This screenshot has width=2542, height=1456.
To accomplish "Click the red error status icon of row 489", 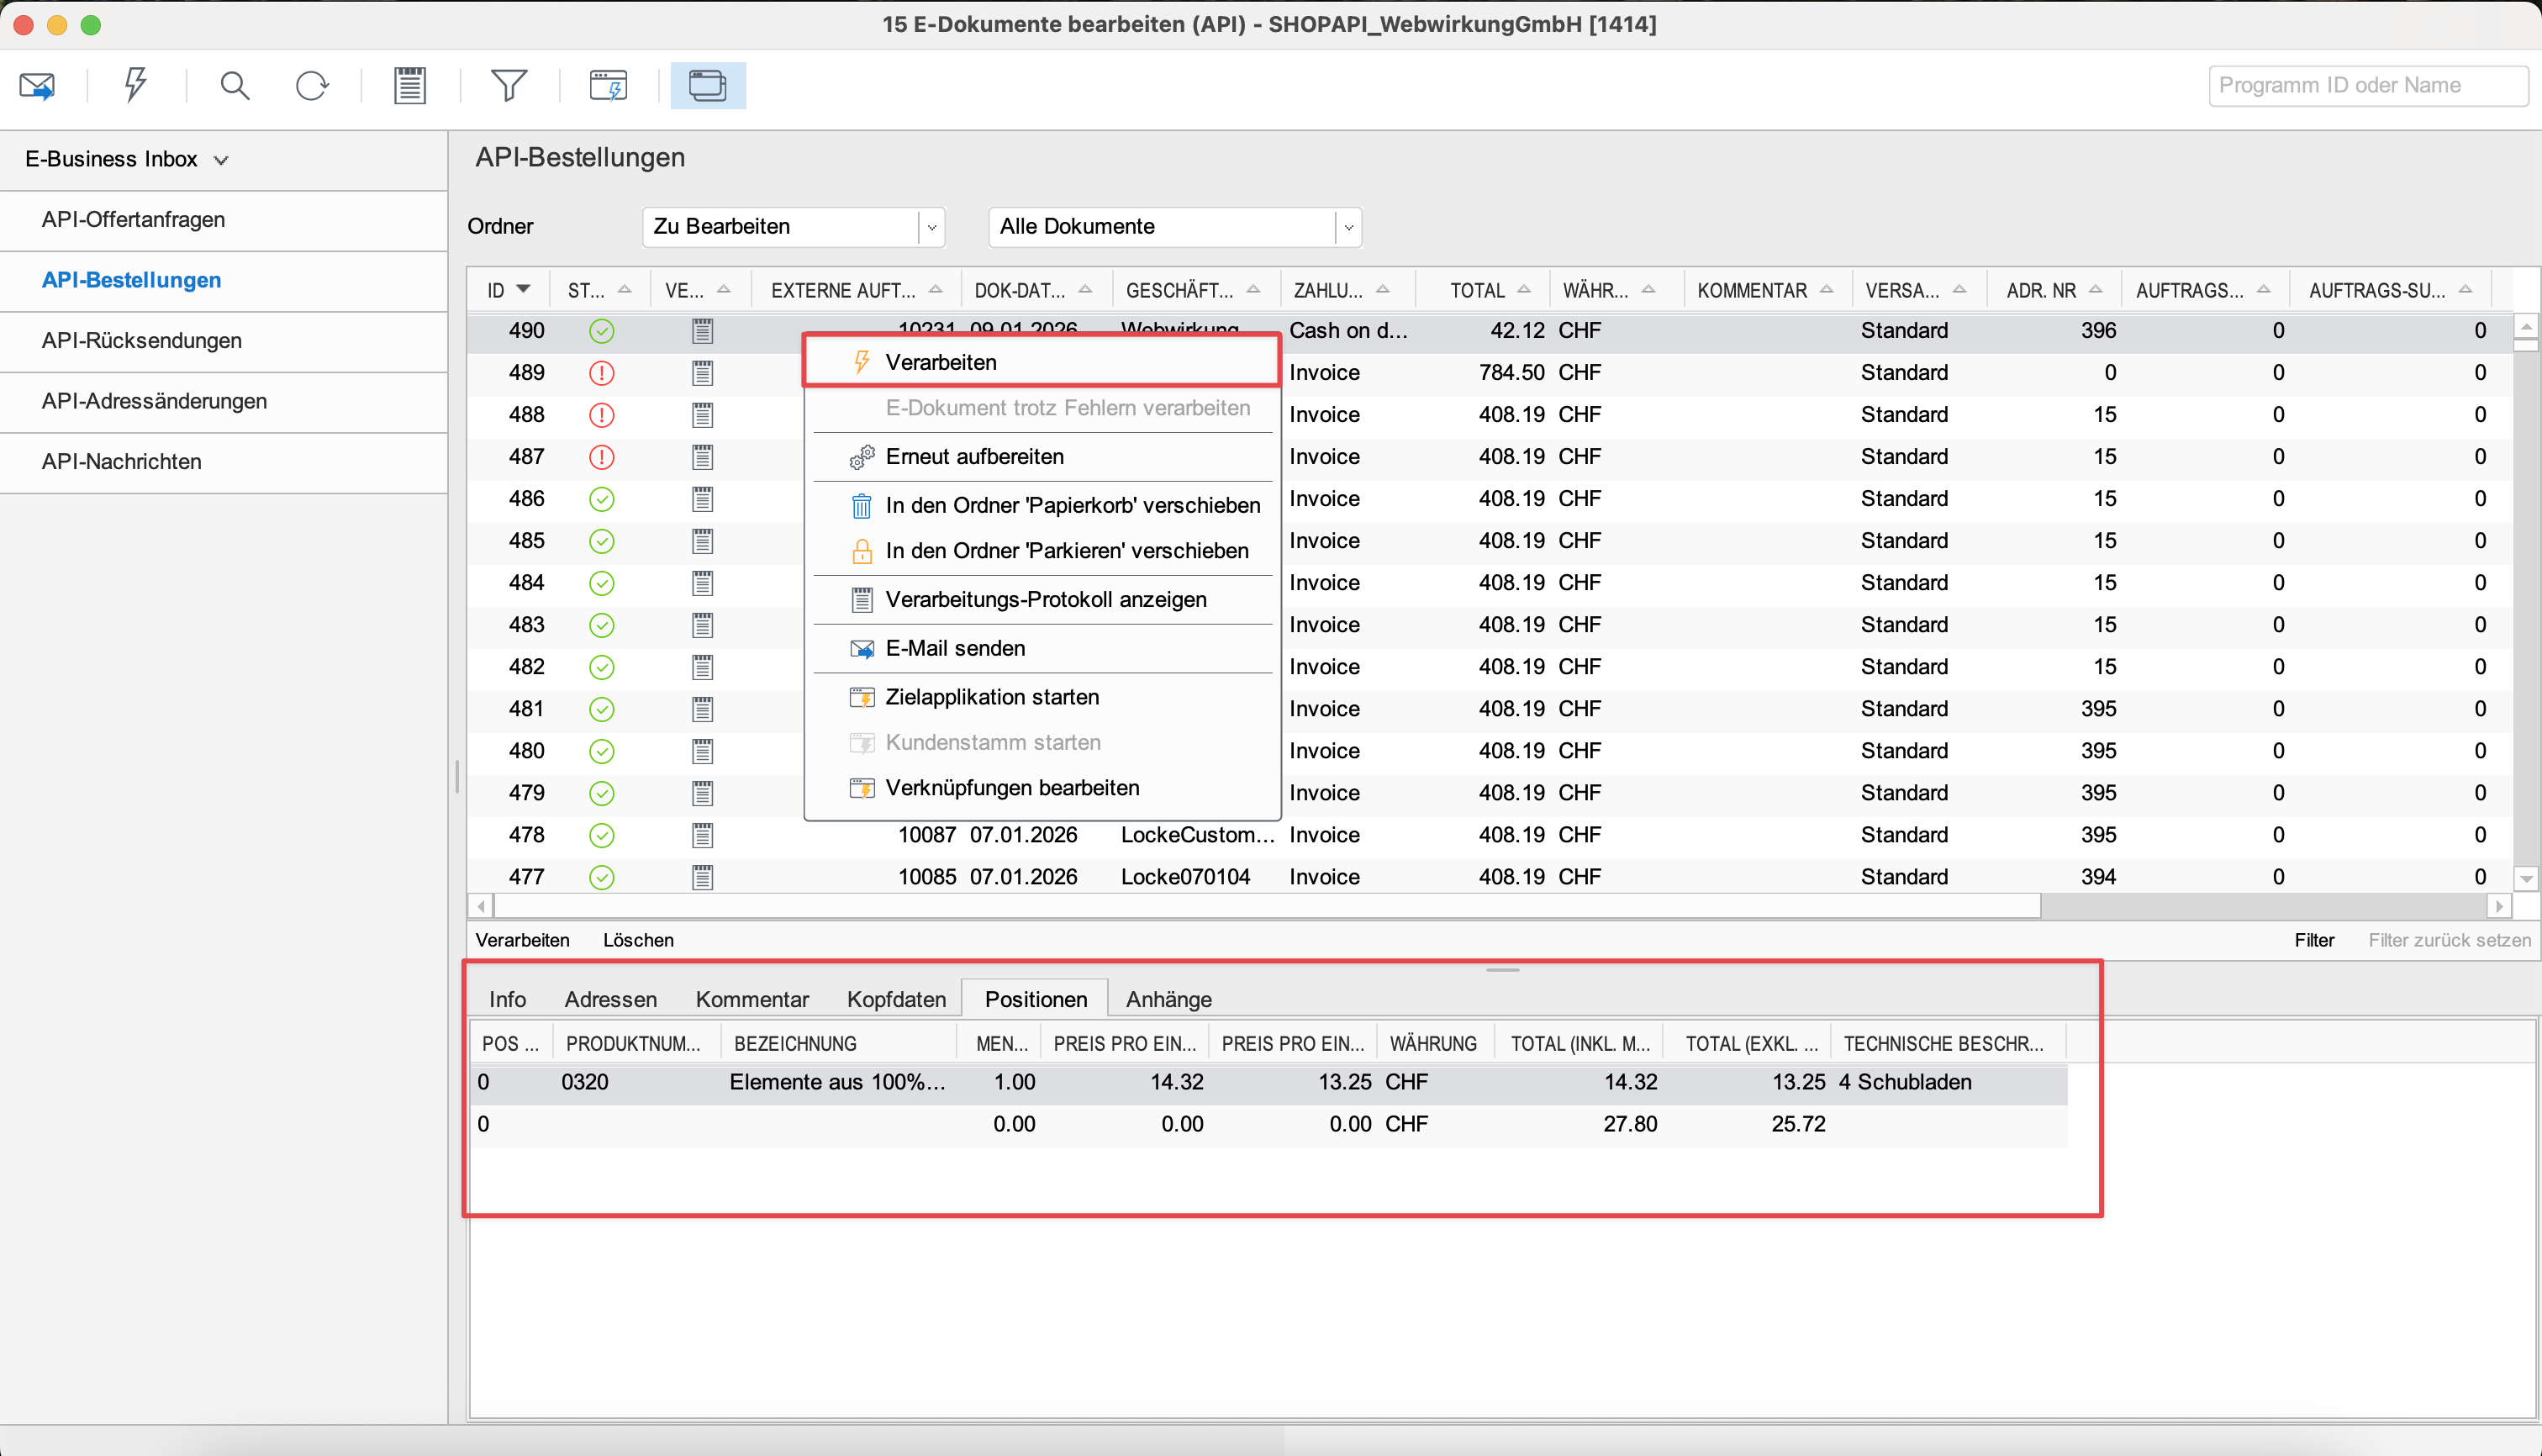I will coord(601,373).
